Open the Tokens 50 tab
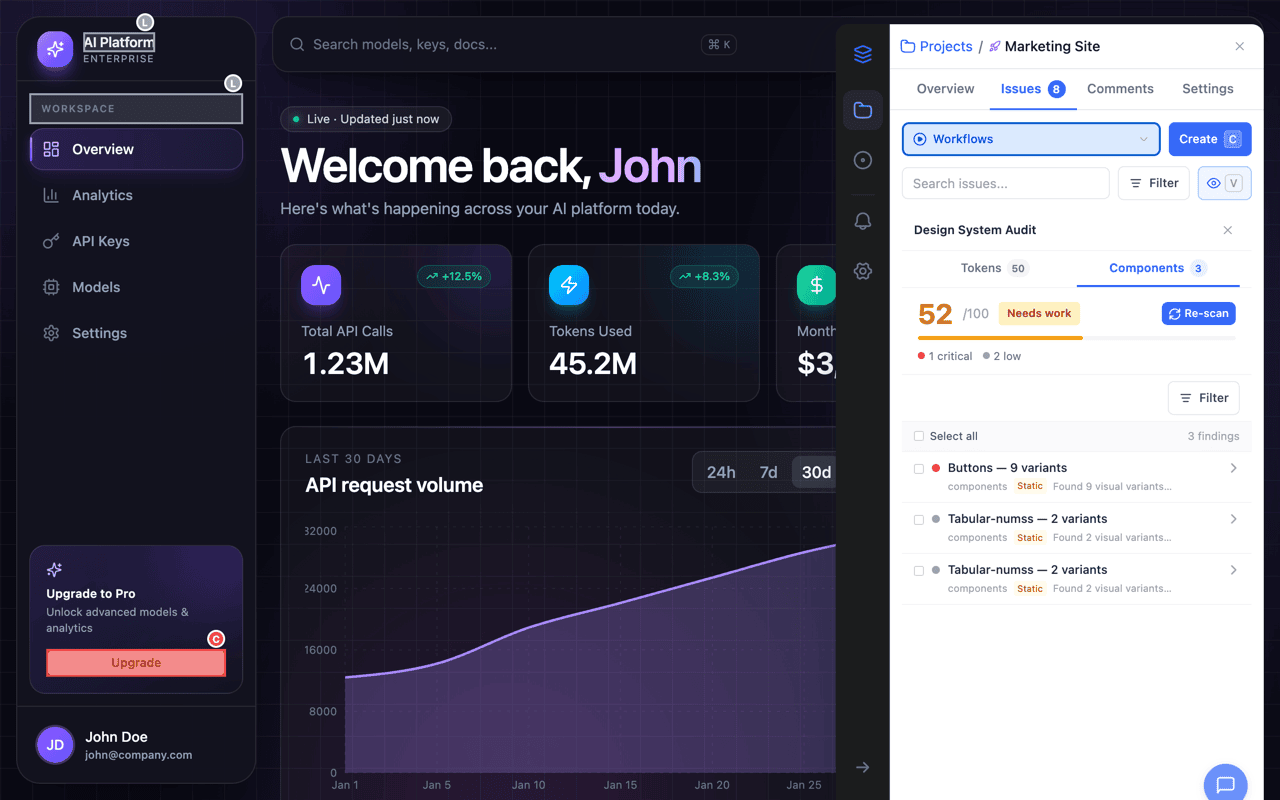1280x800 pixels. tap(994, 268)
